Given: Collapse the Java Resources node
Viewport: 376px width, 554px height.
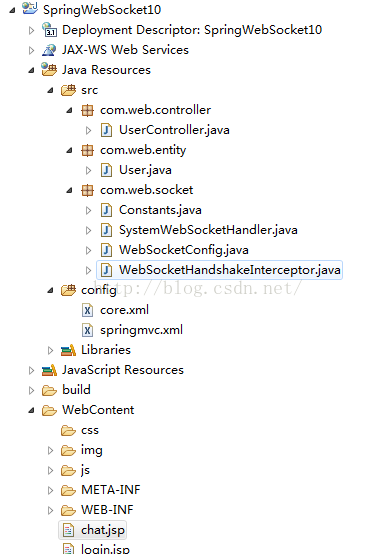Looking at the screenshot, I should (x=32, y=70).
